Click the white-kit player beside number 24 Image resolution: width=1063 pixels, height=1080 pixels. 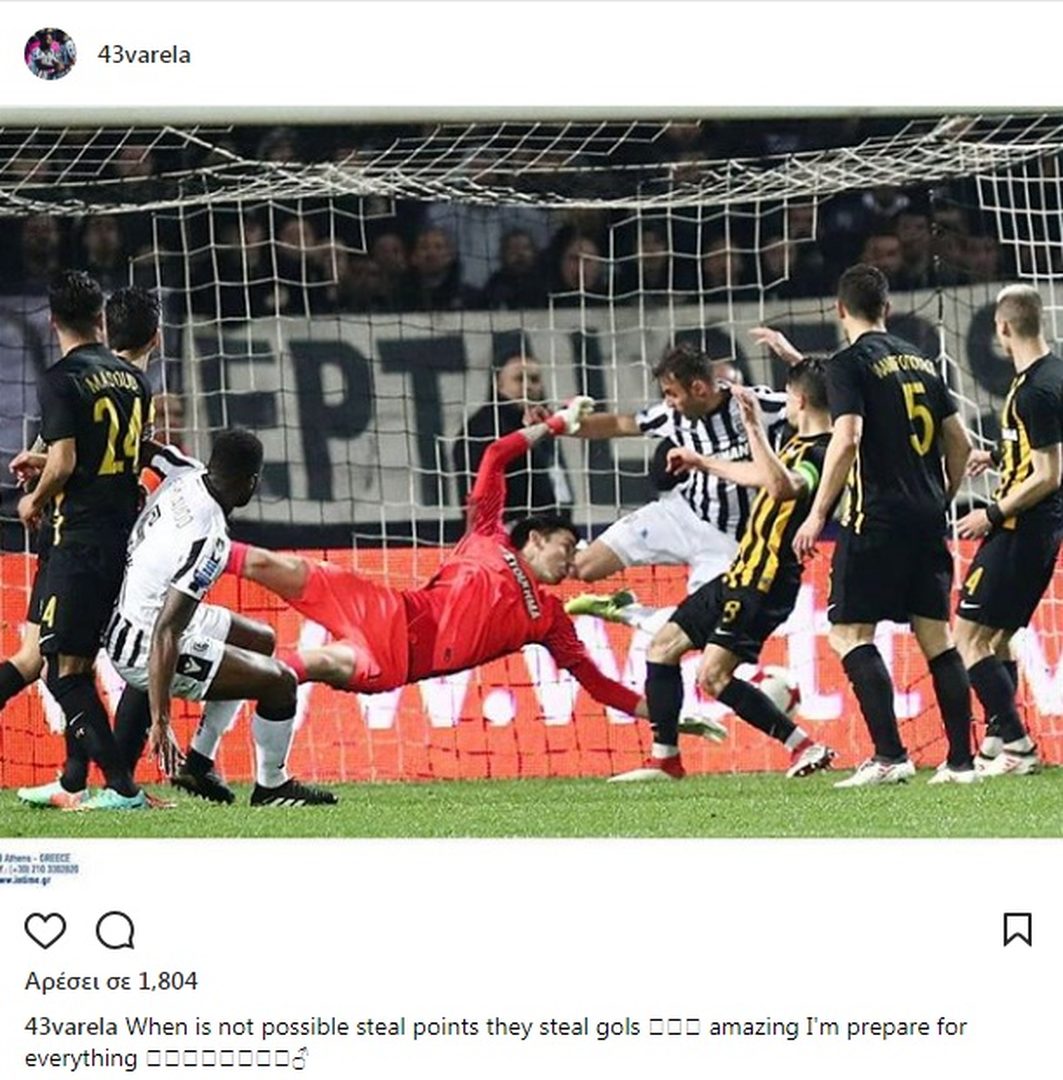[200, 613]
